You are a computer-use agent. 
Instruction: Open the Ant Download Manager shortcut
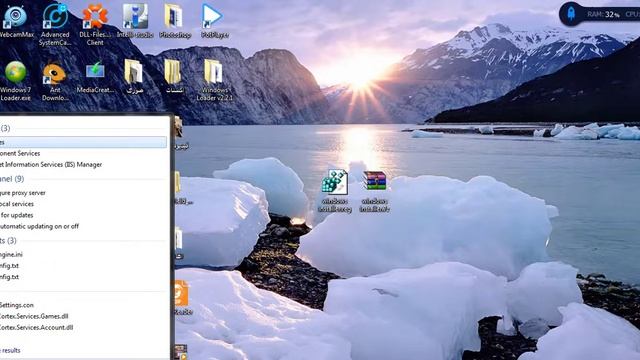55,81
